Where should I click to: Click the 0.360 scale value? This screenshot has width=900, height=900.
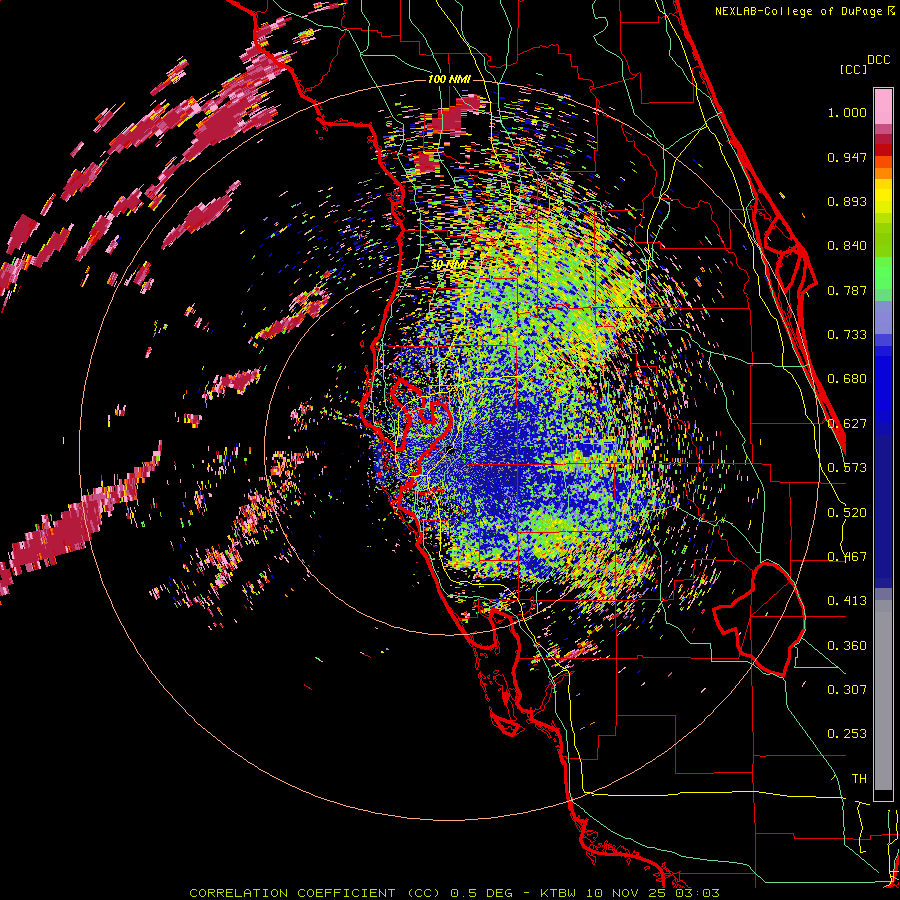click(x=847, y=646)
